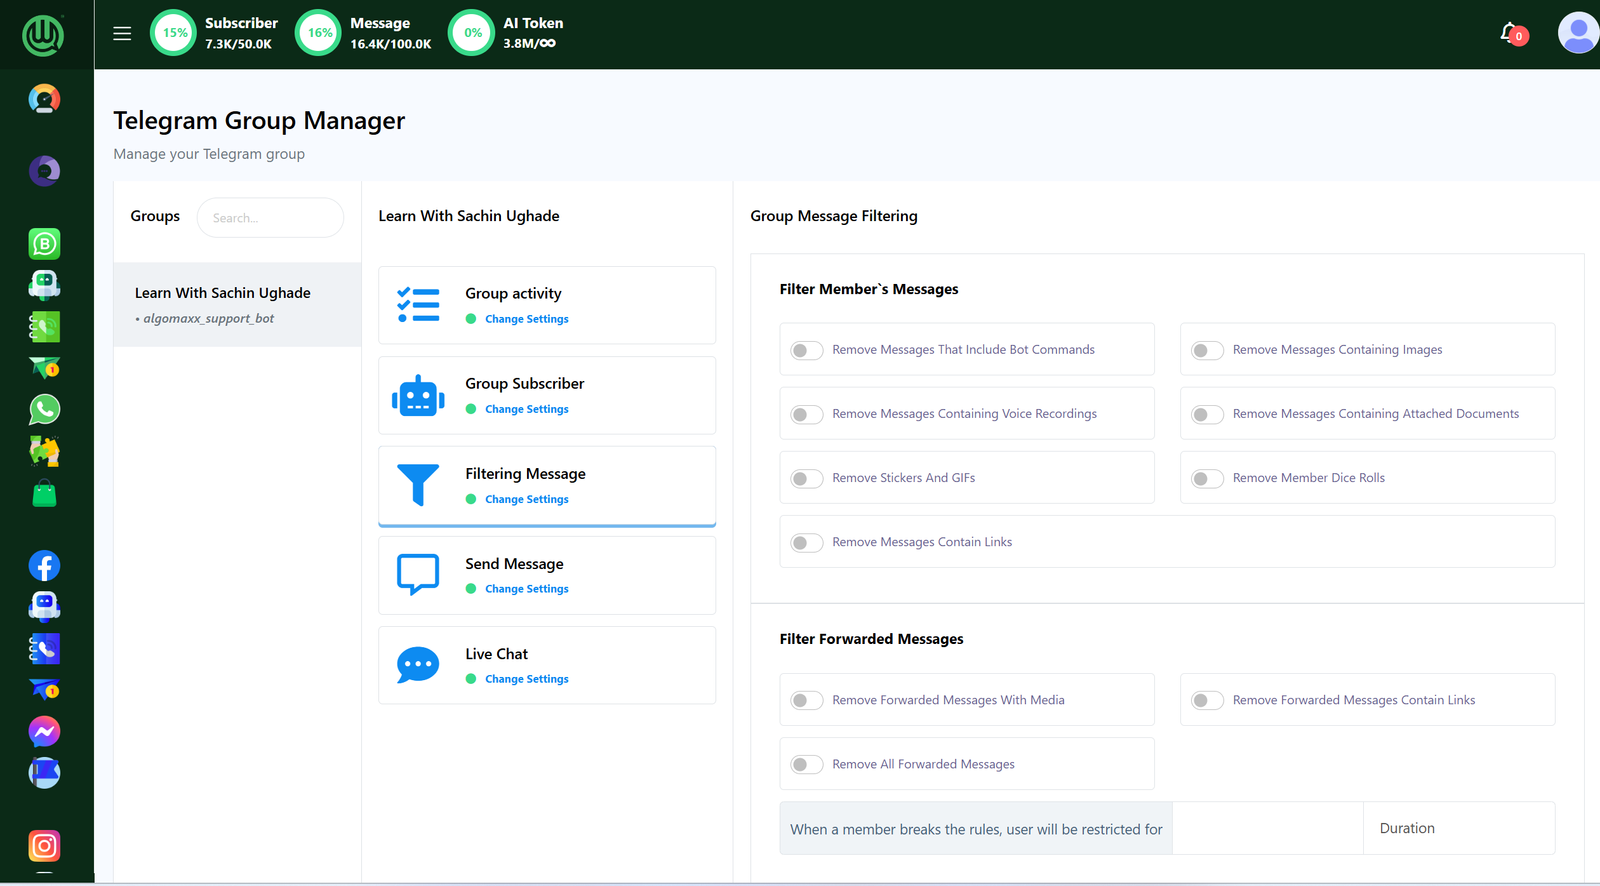The width and height of the screenshot is (1600, 886).
Task: Toggle Remove Stickers And GIFs
Action: pyautogui.click(x=807, y=478)
